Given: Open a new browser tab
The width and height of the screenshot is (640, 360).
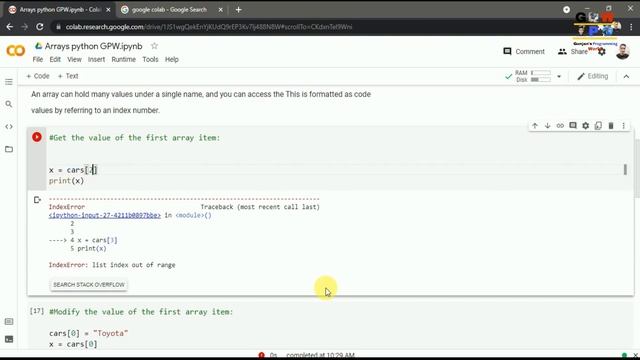Looking at the screenshot, I should 238,9.
